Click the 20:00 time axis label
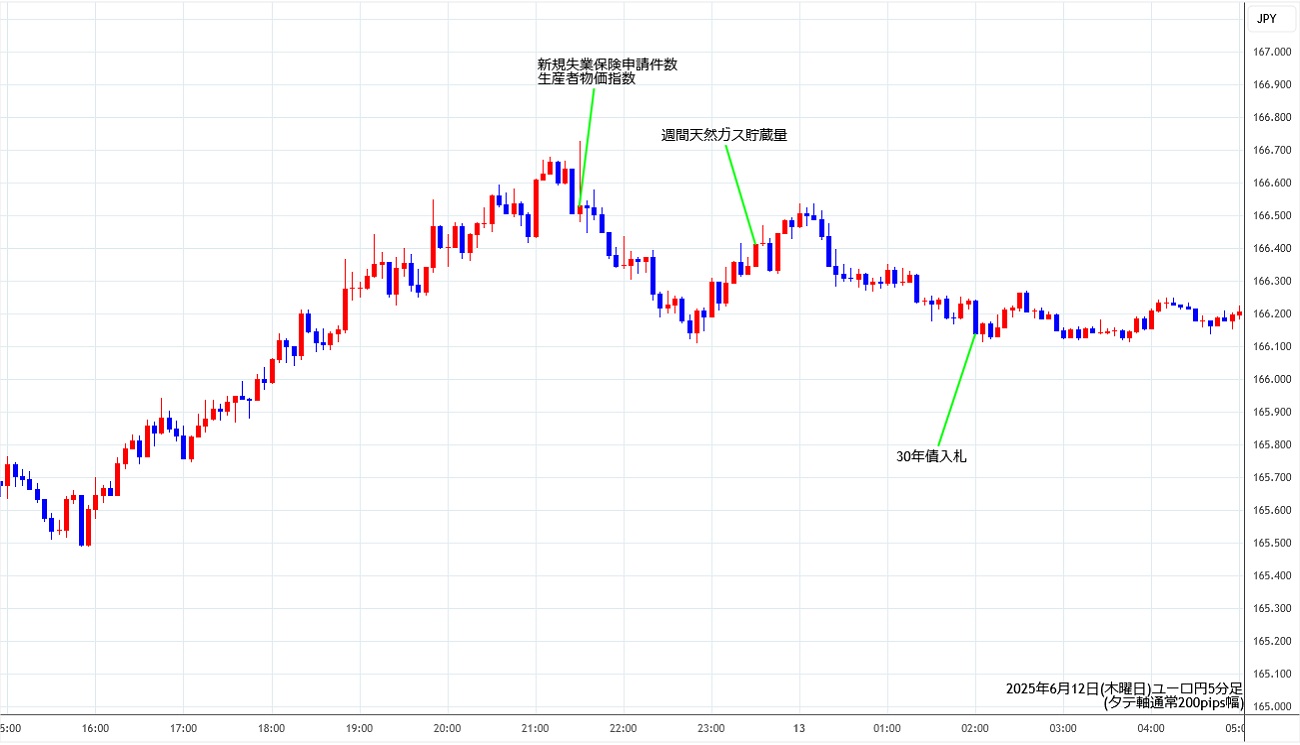1300x745 pixels. [447, 728]
